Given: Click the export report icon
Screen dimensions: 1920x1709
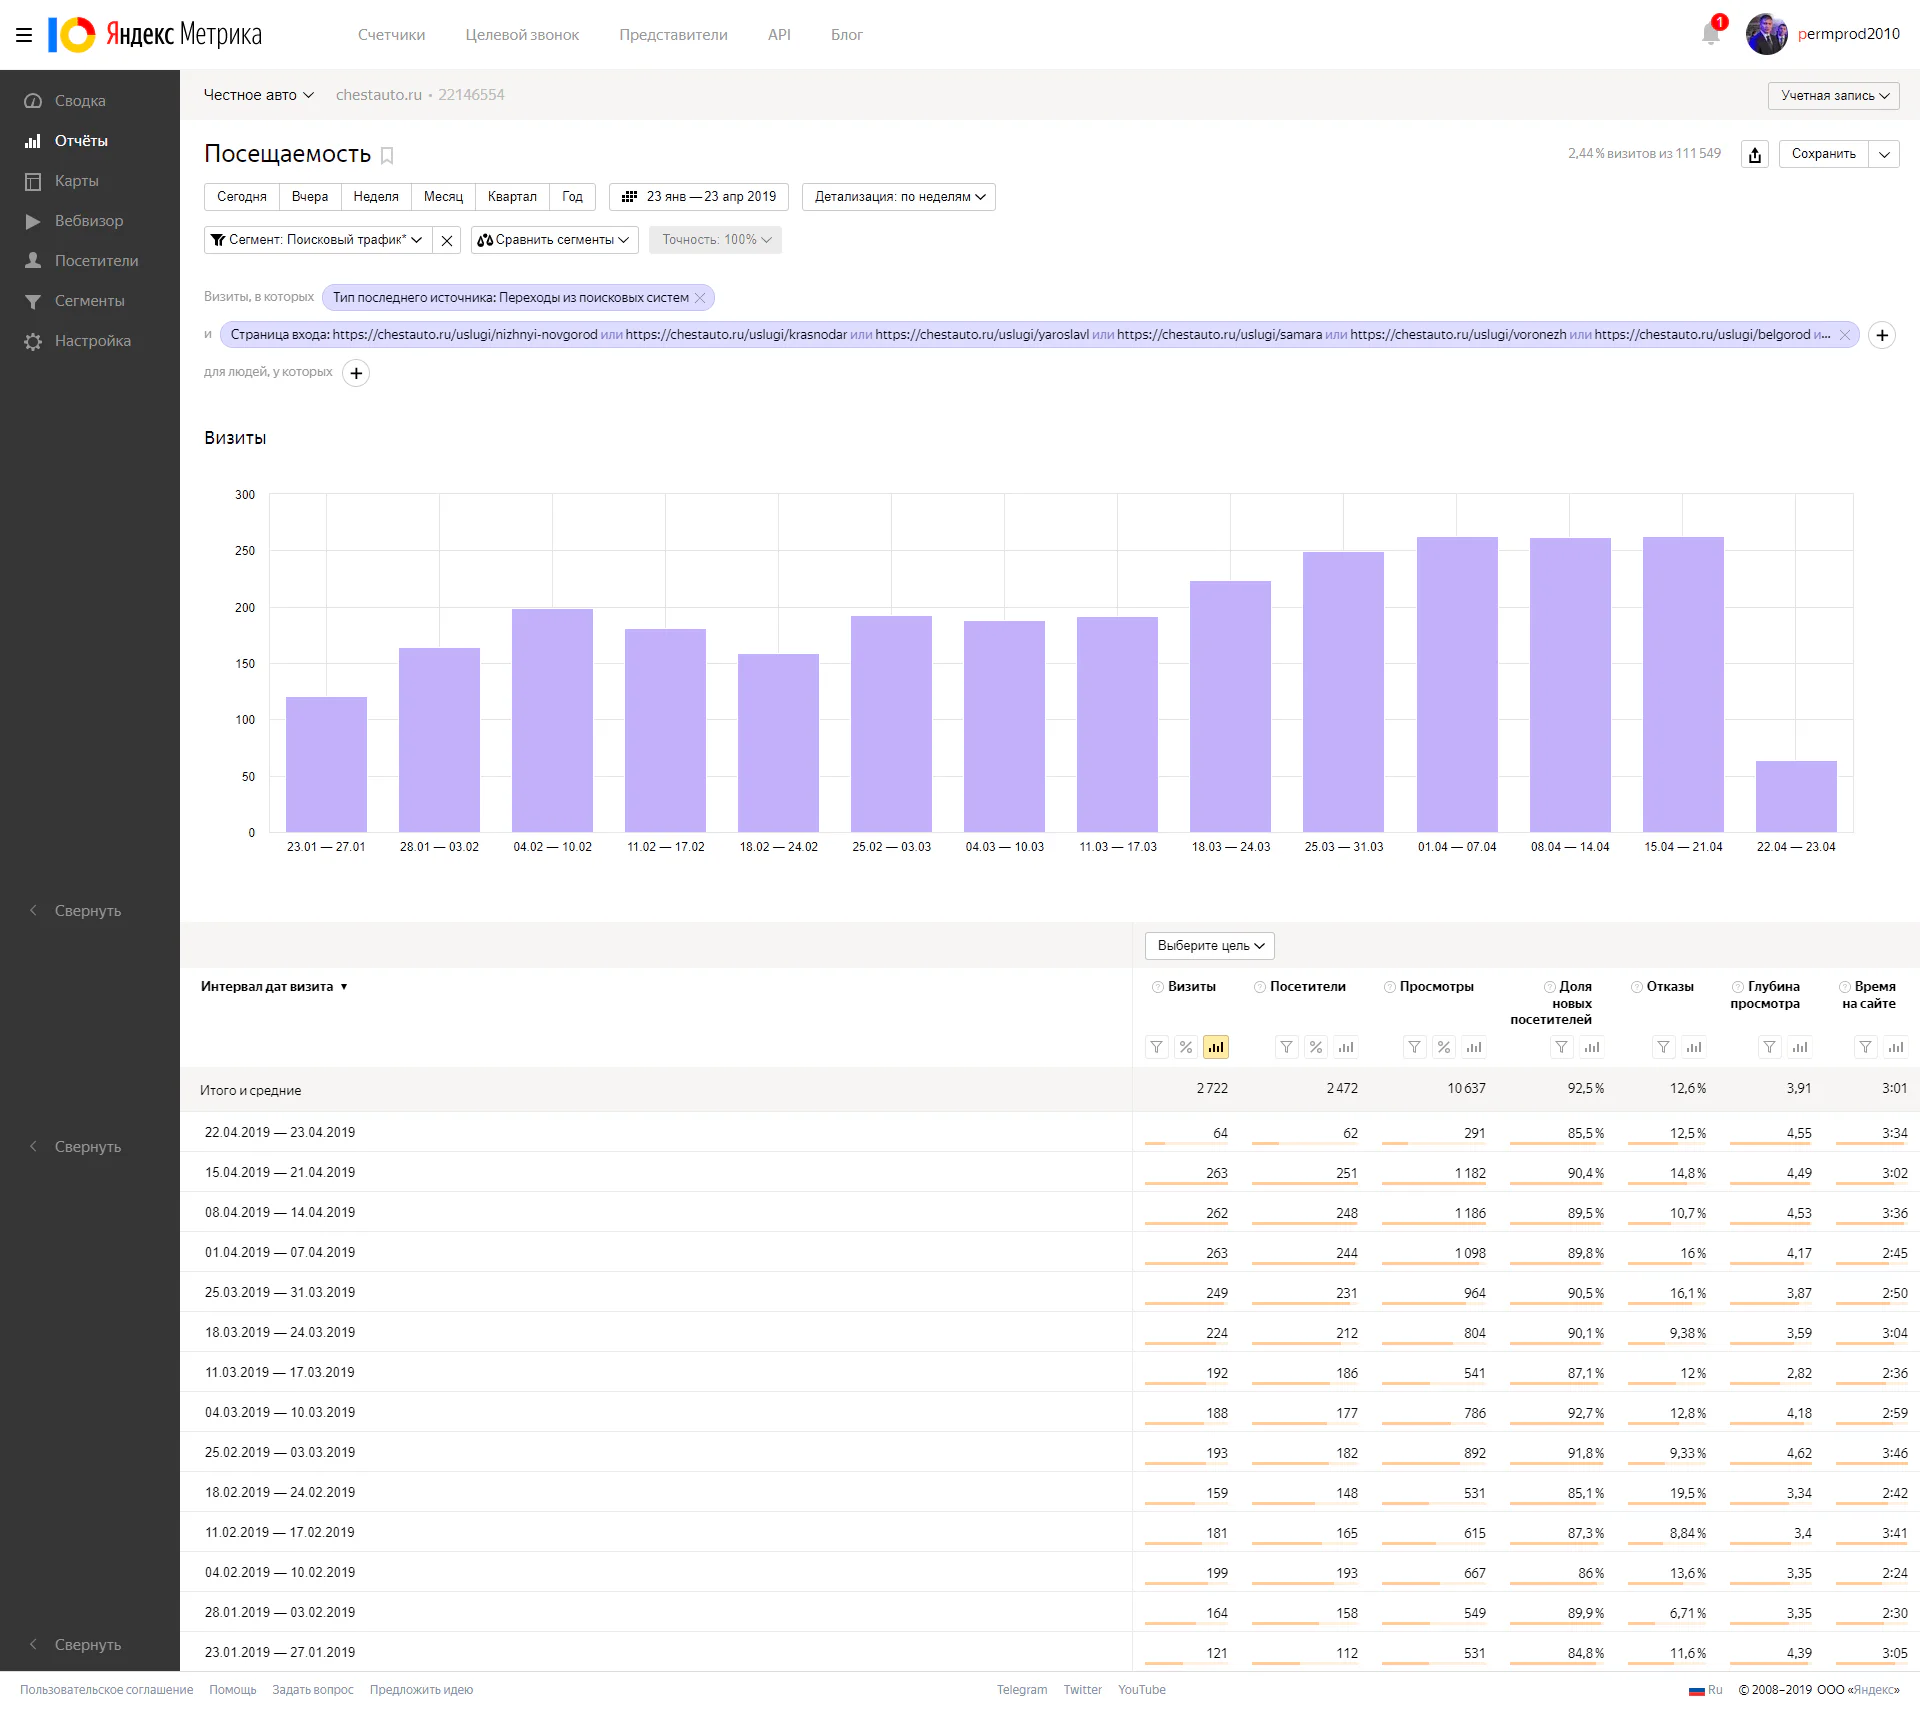Looking at the screenshot, I should tap(1755, 154).
